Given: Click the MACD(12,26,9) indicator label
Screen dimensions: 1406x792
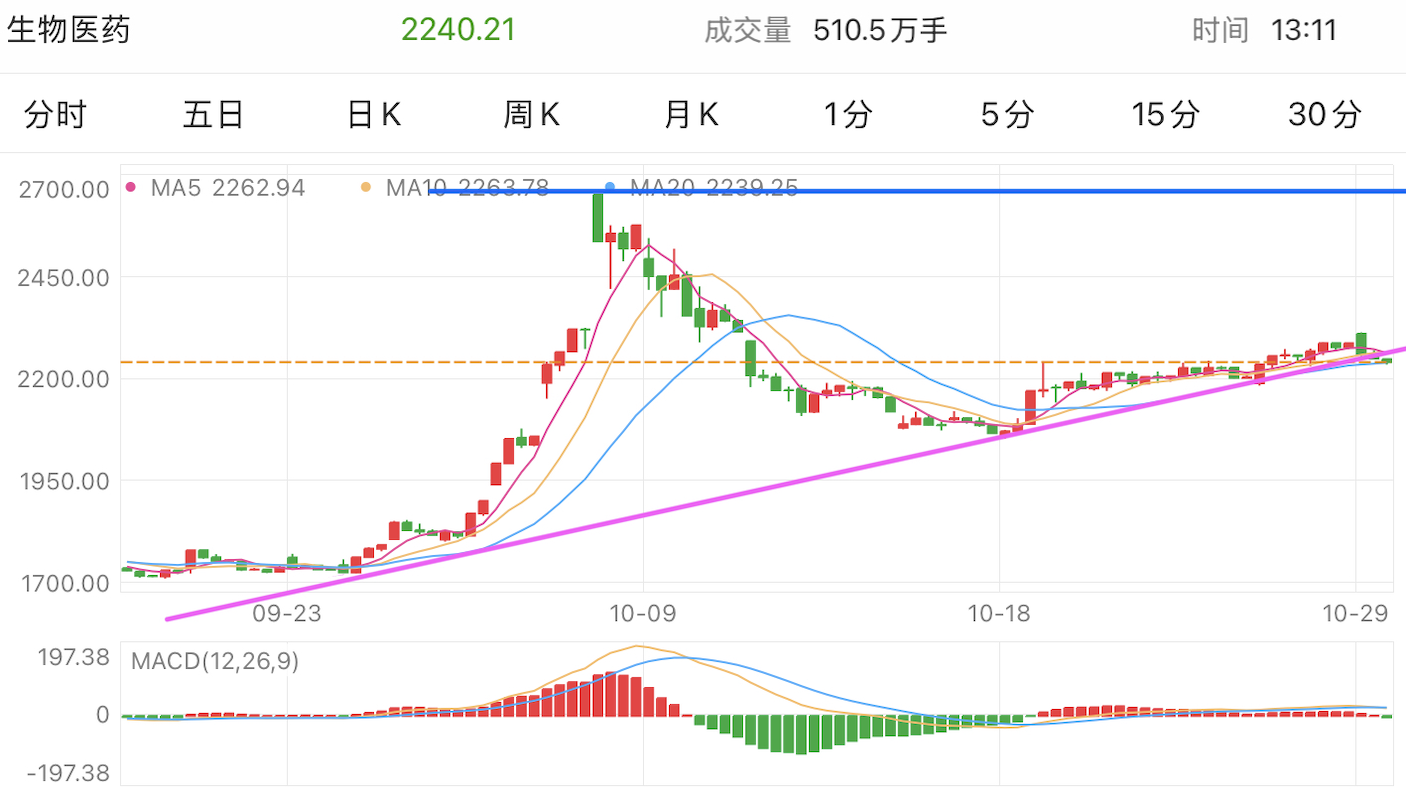Looking at the screenshot, I should (215, 661).
